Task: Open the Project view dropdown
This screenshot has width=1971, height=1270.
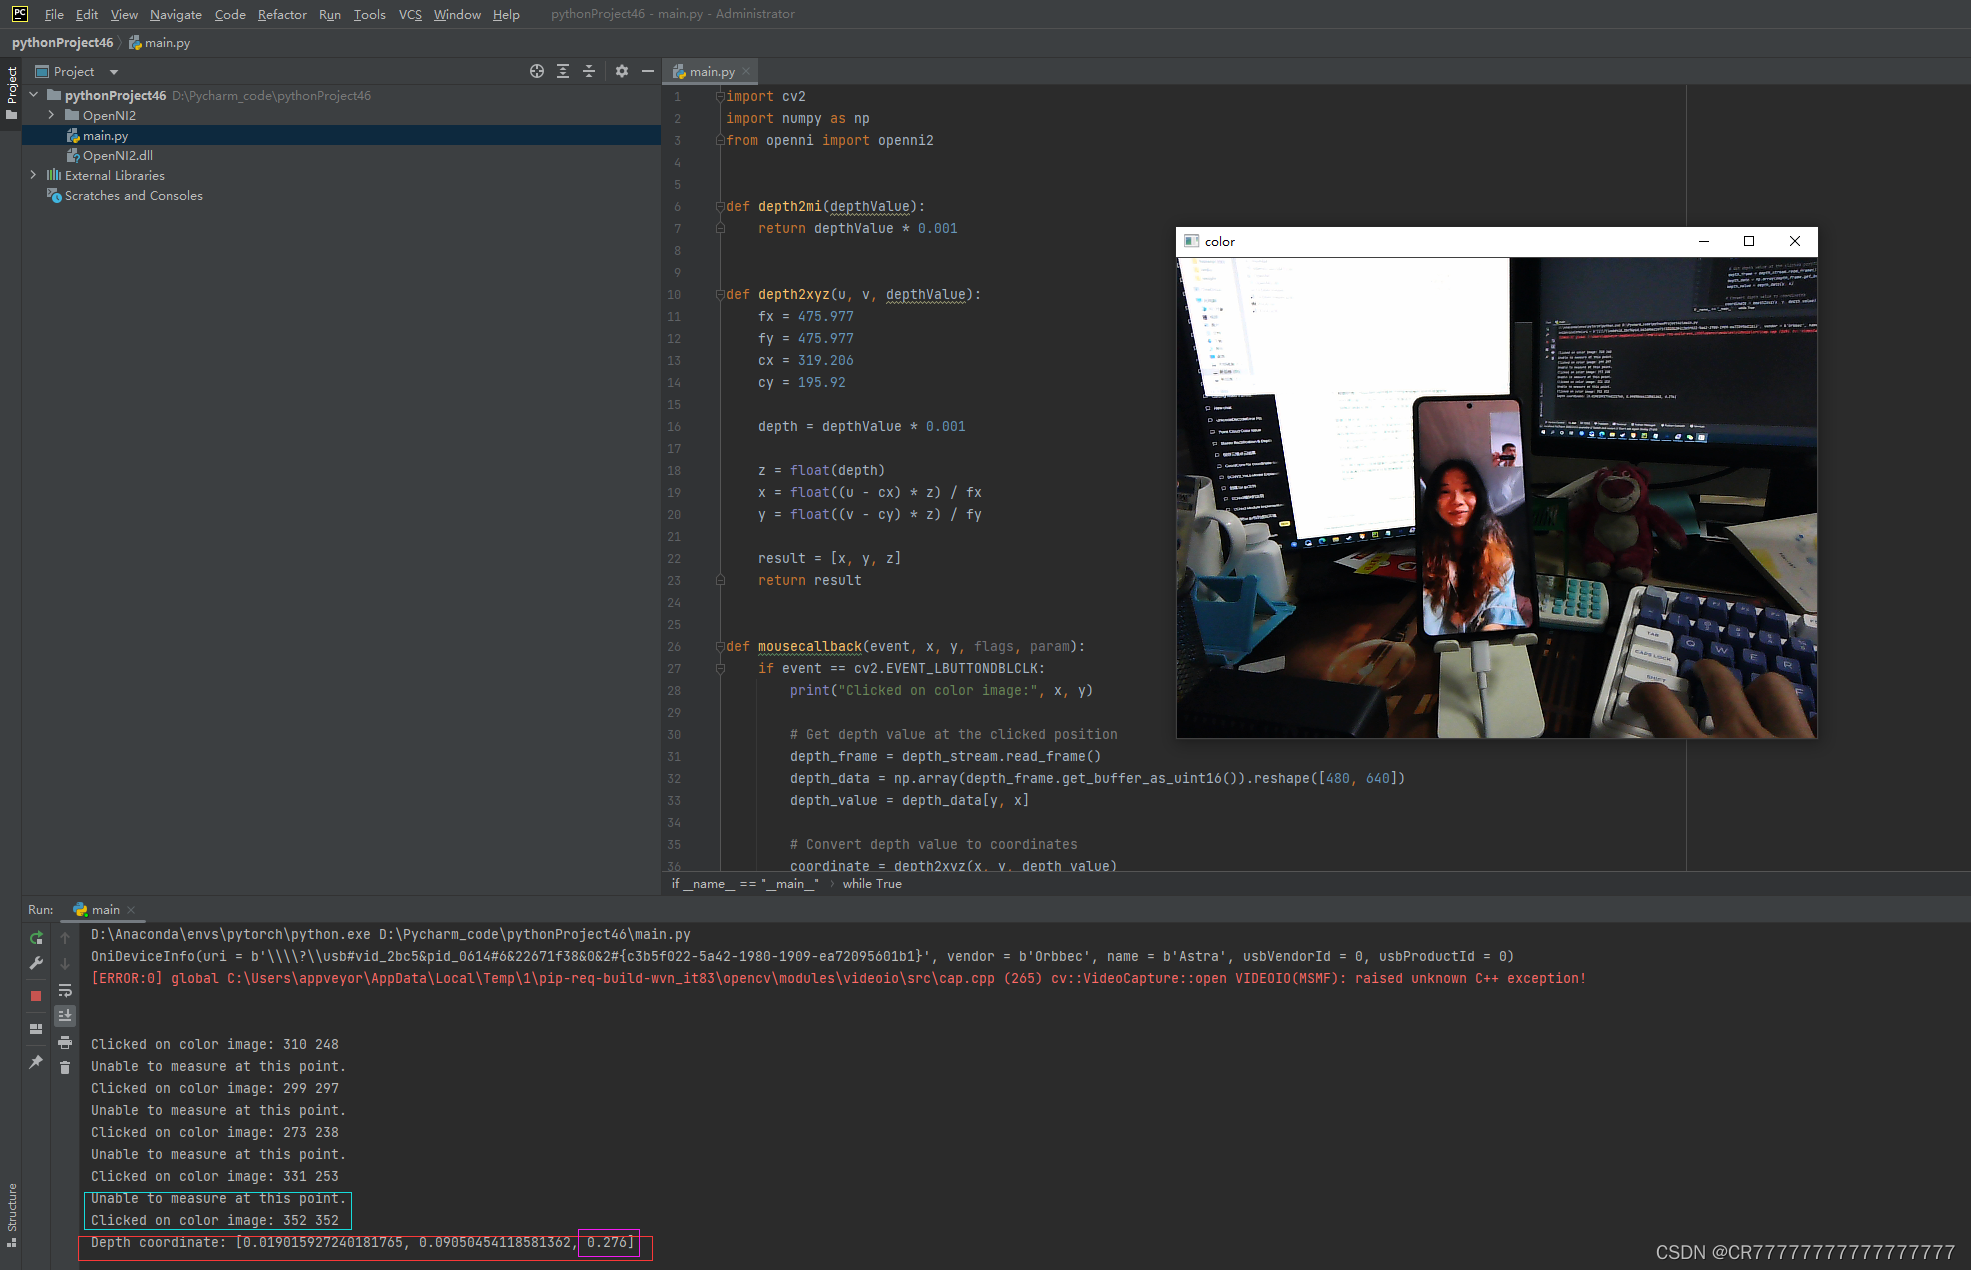Action: (x=114, y=72)
